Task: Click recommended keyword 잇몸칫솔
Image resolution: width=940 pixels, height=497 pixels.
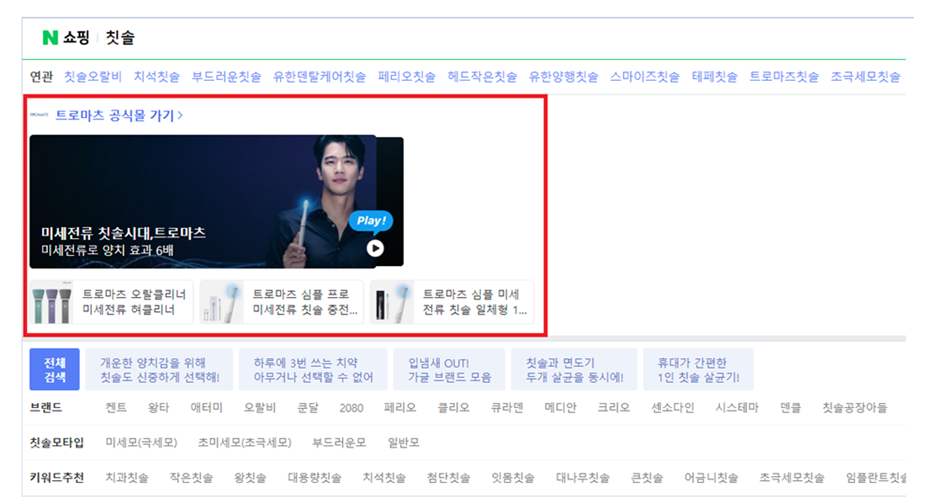Action: 513,478
